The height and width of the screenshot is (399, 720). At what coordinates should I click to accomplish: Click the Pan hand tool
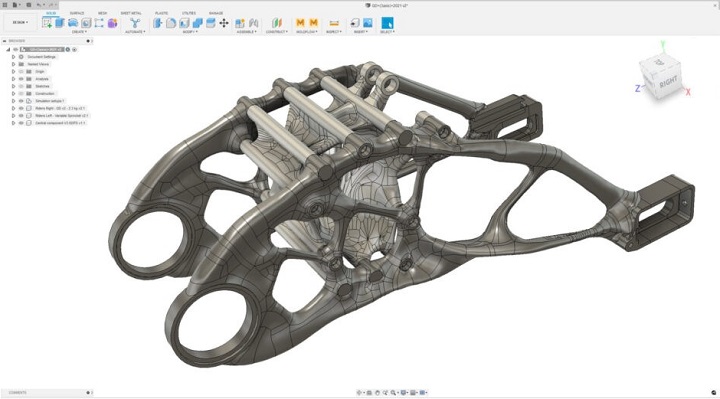(377, 393)
